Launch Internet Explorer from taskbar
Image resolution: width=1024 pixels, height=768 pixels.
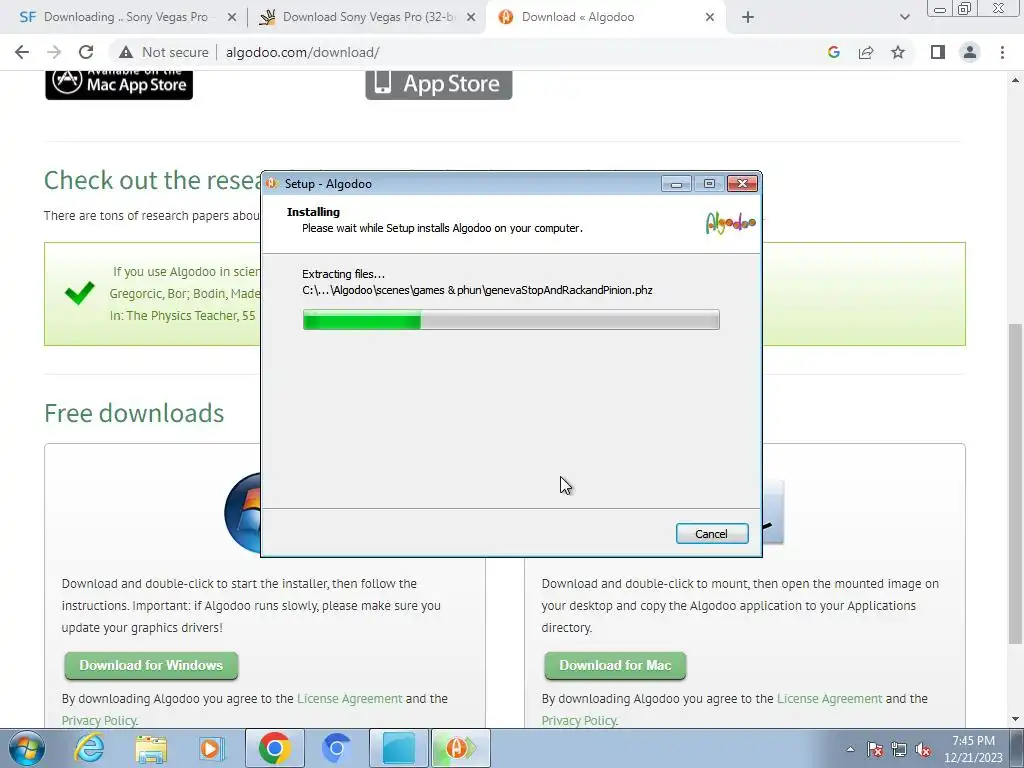[x=89, y=748]
